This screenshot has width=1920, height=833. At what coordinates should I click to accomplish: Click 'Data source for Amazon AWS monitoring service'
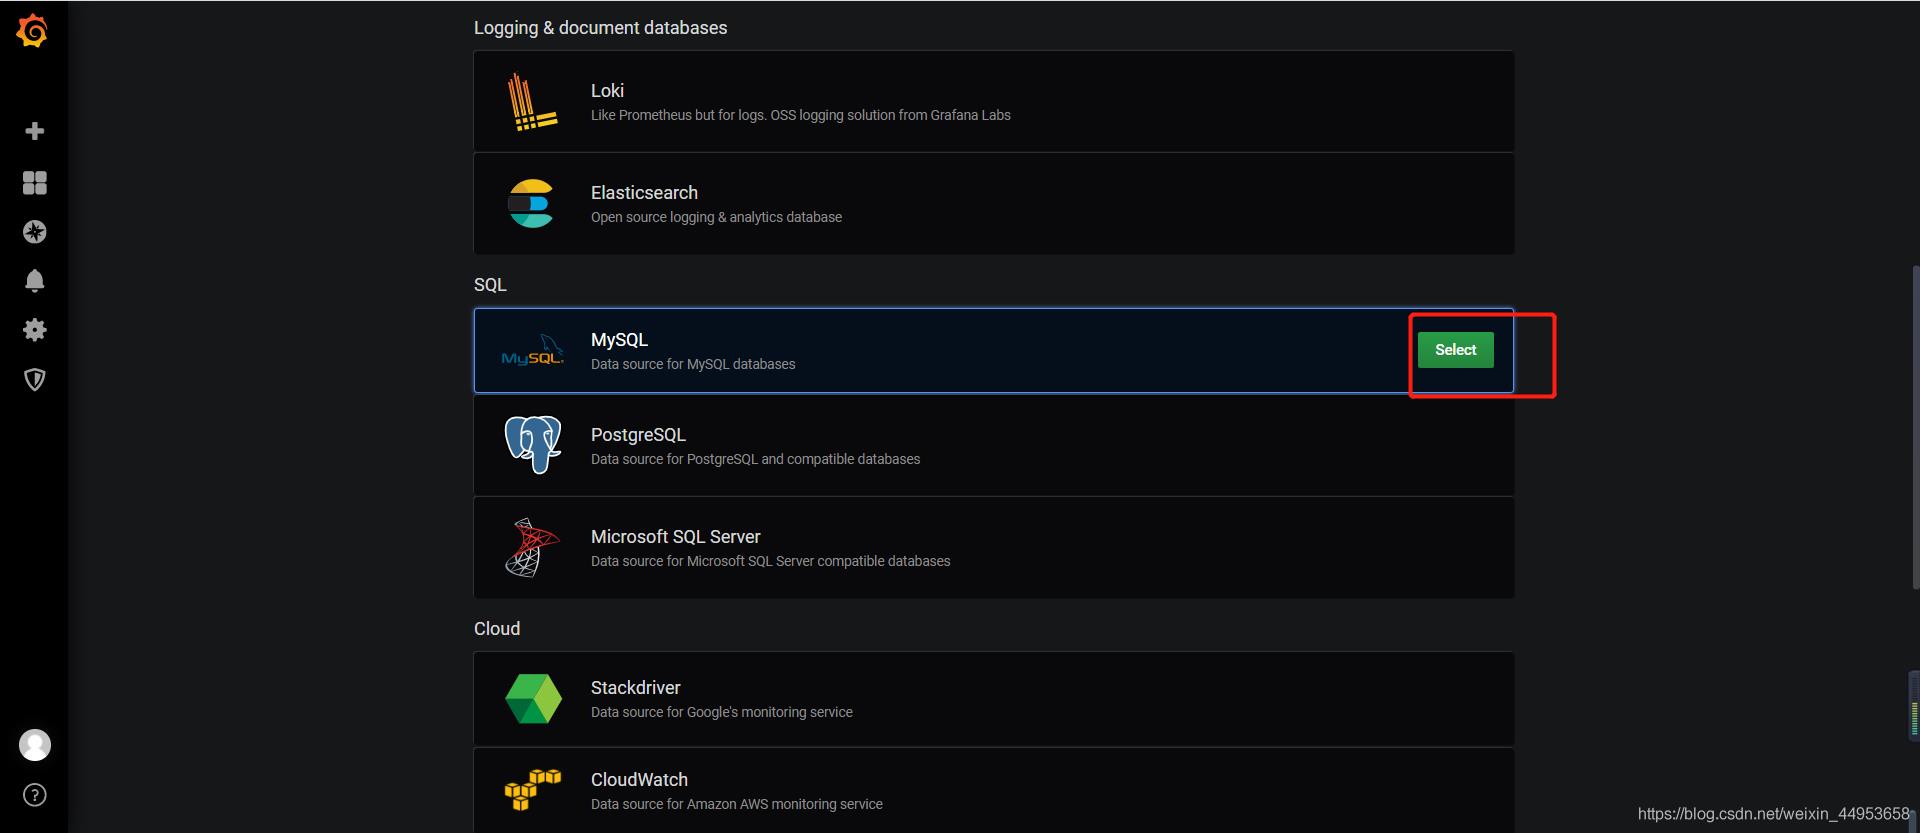pos(736,805)
